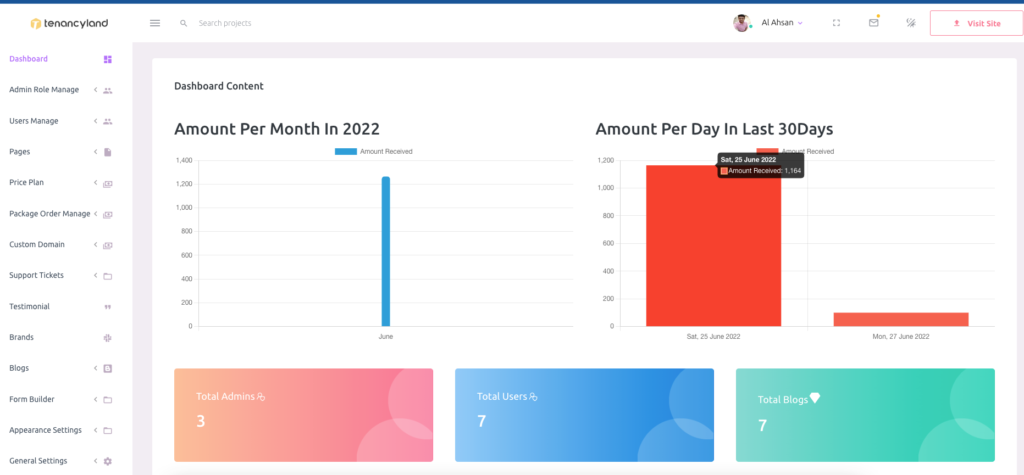This screenshot has height=475, width=1024.
Task: Open the Price Plan menu
Action: coord(27,182)
